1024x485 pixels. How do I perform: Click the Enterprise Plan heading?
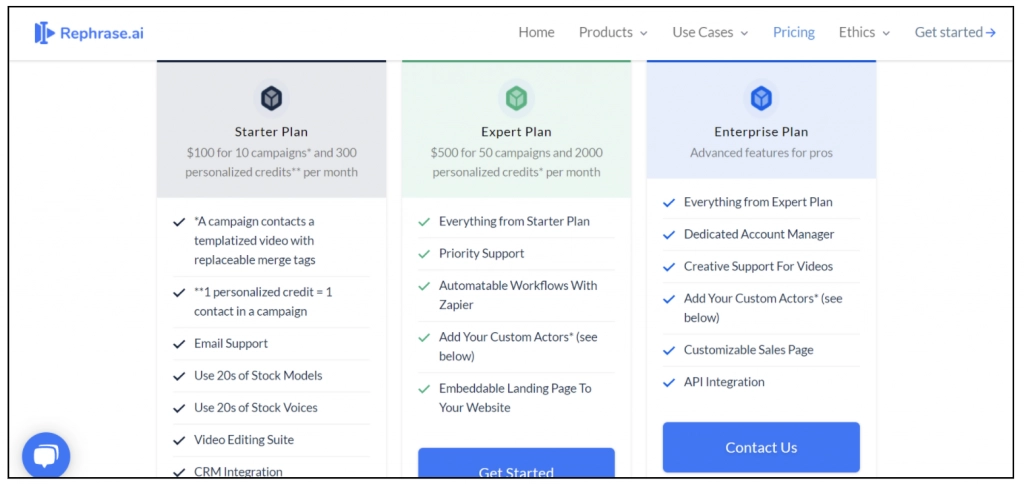(x=761, y=132)
